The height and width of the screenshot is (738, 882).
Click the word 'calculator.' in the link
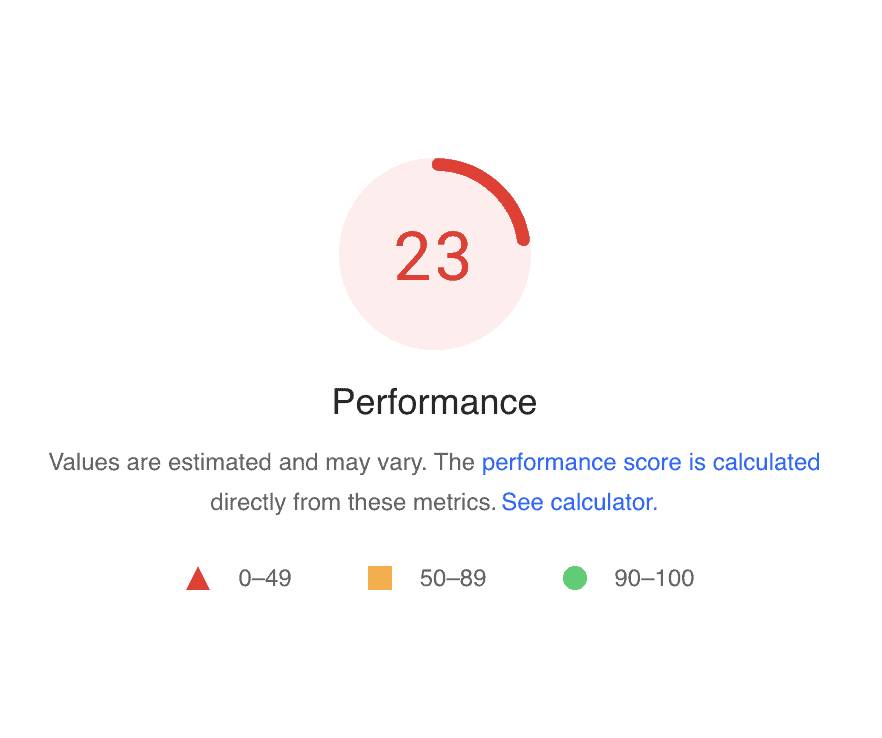pos(604,502)
